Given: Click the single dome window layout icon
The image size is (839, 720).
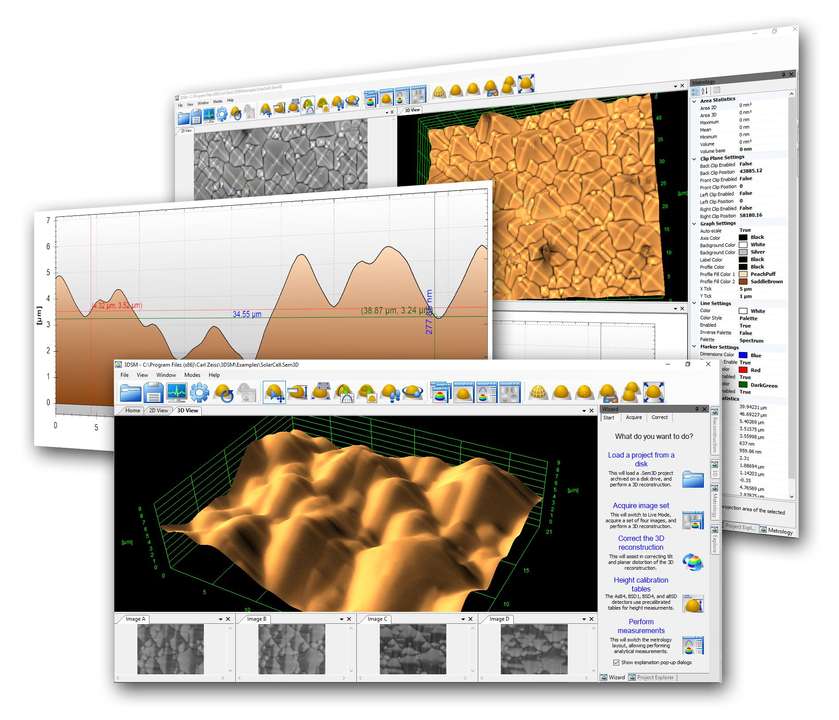Looking at the screenshot, I should pos(463,393).
